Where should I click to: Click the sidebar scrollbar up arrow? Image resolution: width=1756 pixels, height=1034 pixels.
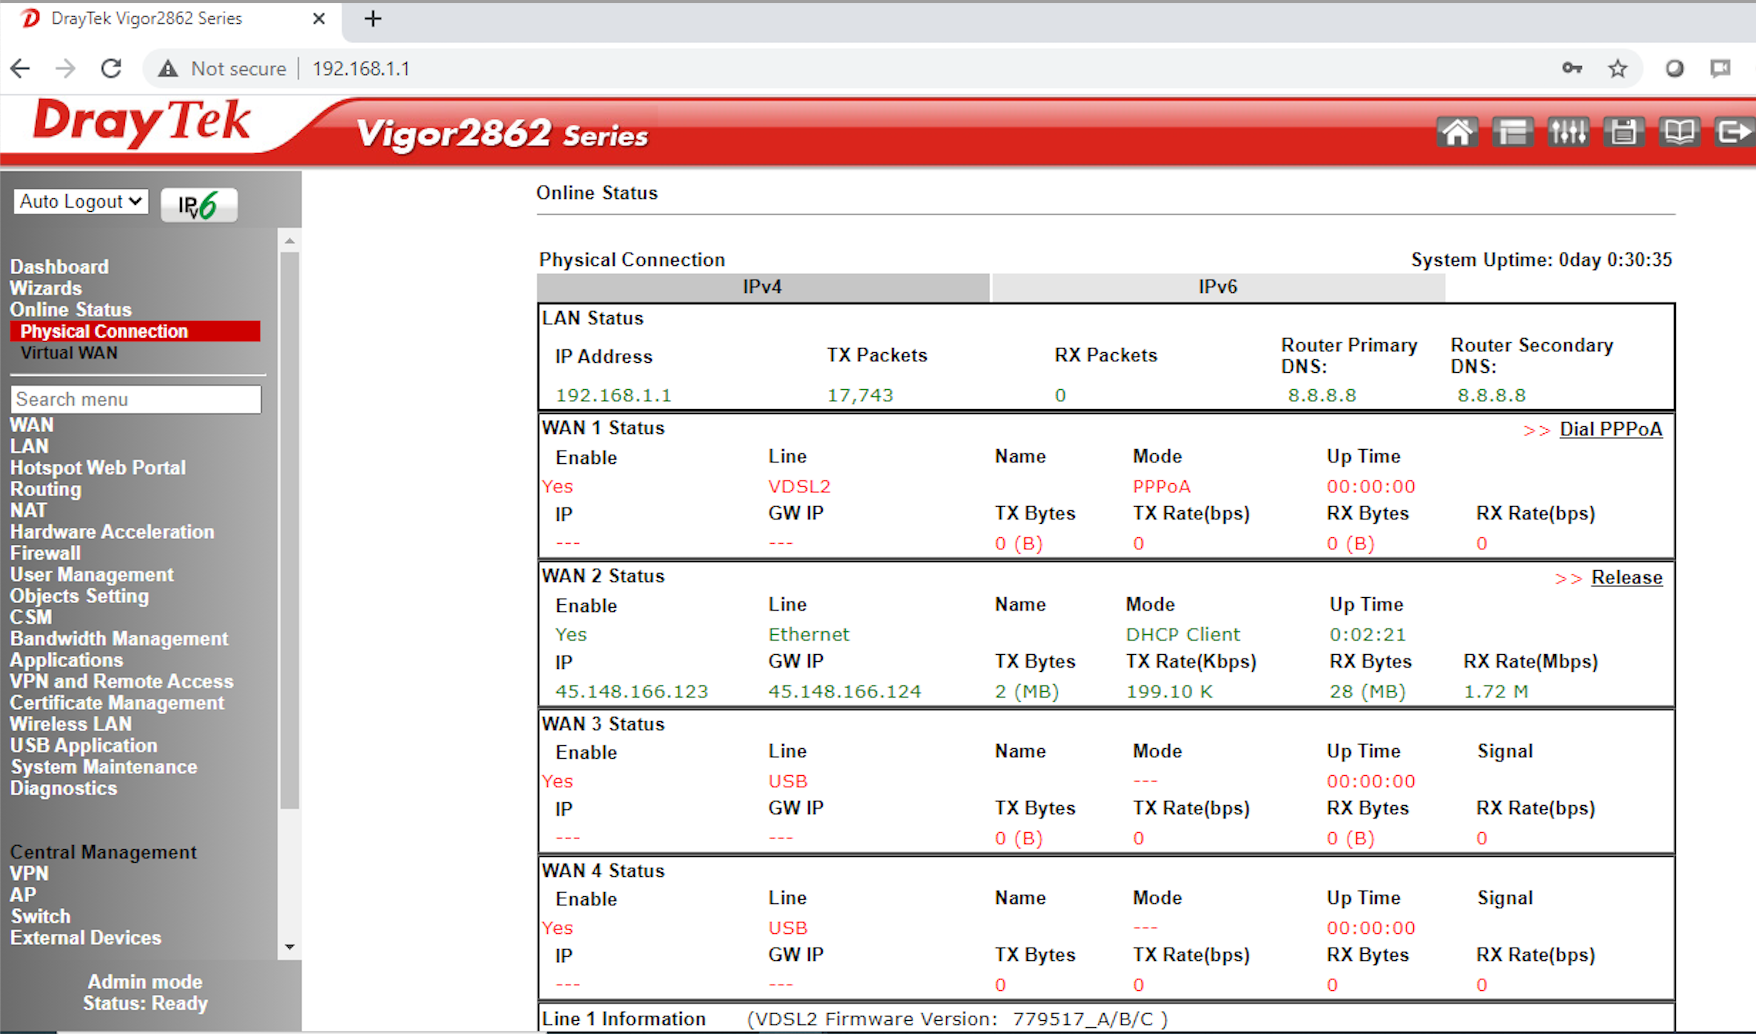click(x=290, y=241)
